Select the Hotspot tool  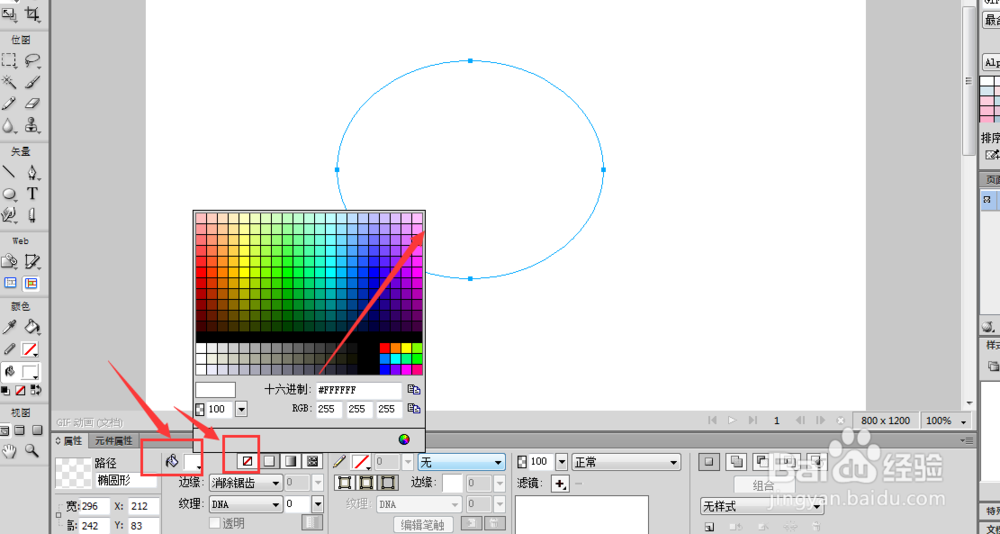click(x=9, y=262)
